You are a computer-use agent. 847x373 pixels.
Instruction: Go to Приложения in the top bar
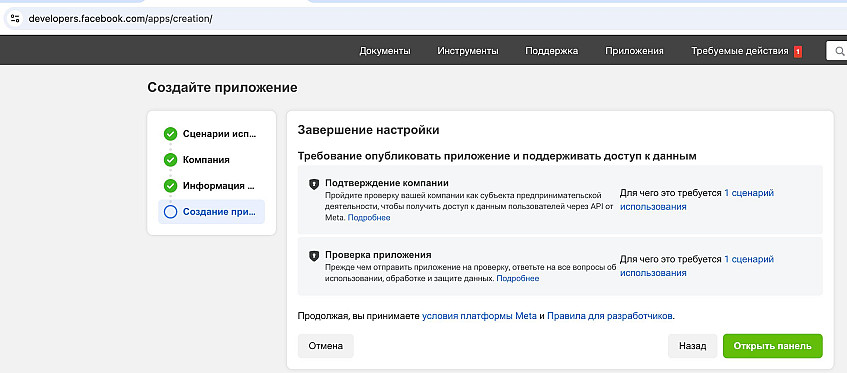point(634,51)
